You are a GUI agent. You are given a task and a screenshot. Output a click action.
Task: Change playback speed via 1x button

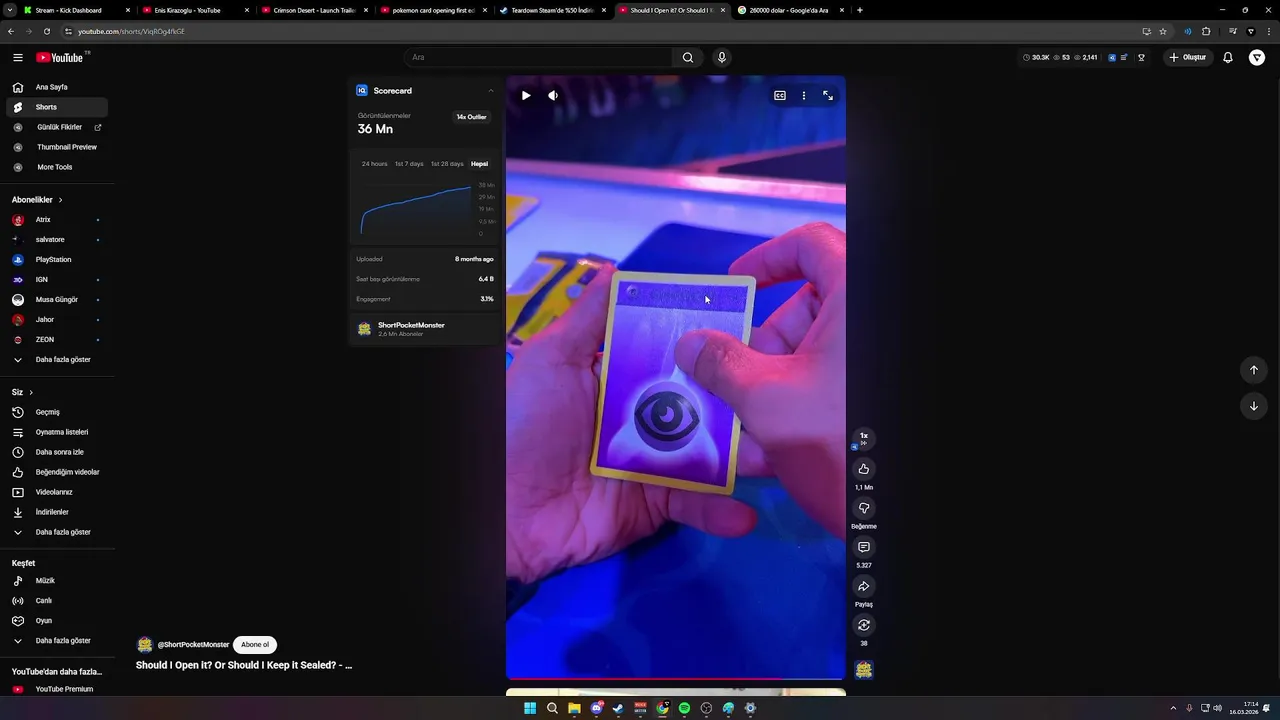864,438
